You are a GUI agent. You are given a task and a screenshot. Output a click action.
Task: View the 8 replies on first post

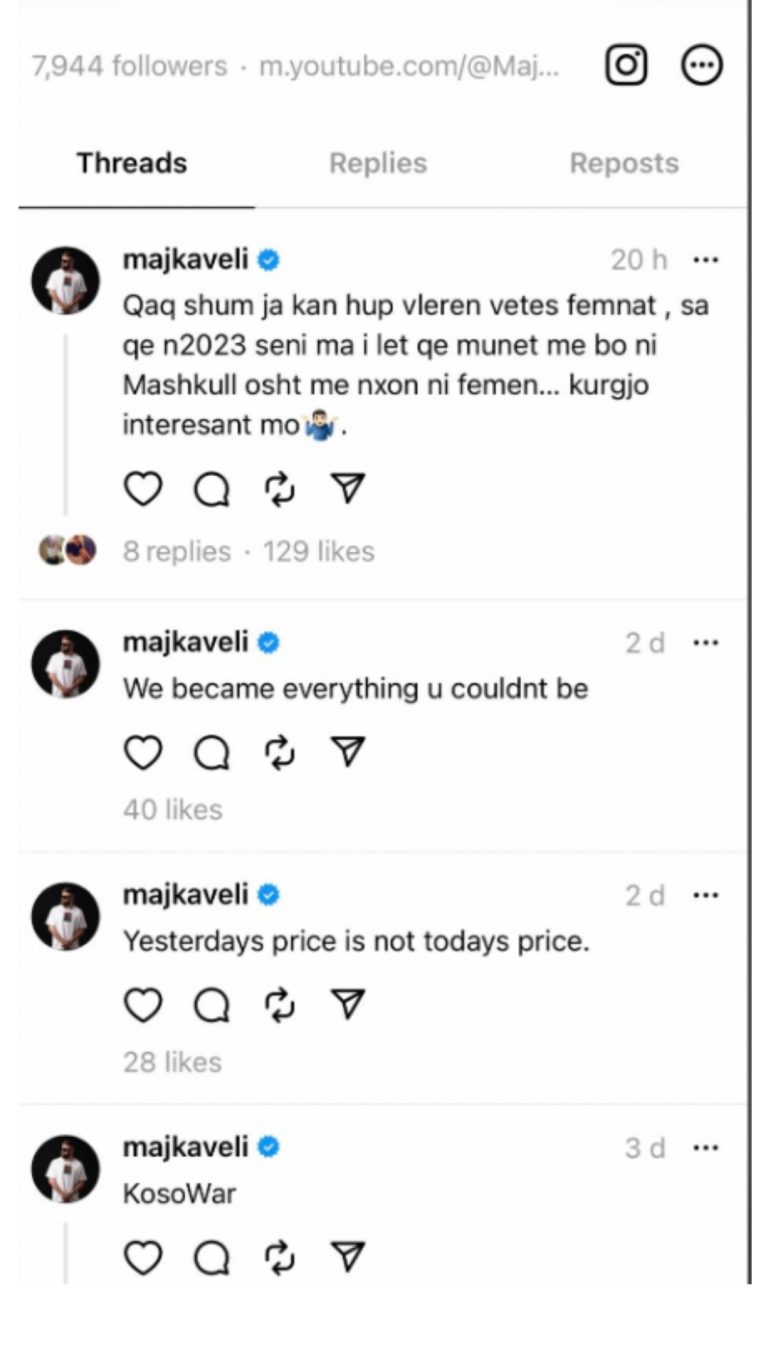[176, 552]
